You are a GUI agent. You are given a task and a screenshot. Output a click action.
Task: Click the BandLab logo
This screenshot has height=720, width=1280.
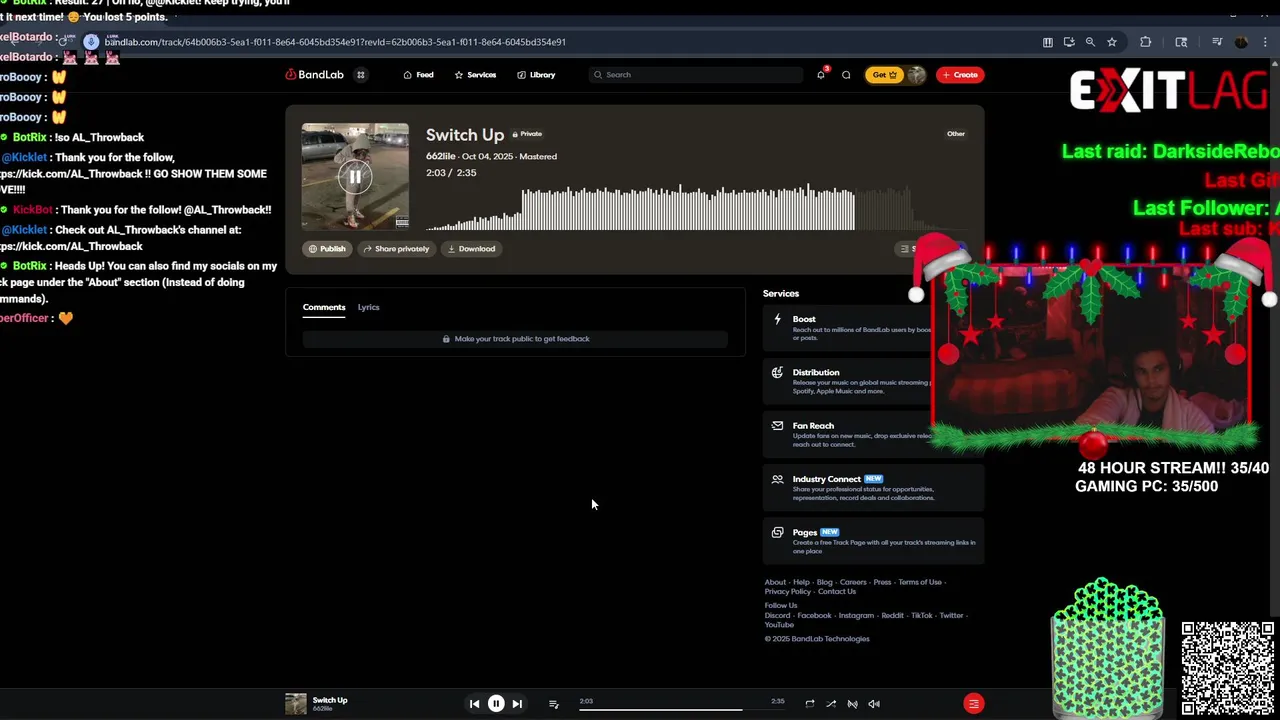315,75
